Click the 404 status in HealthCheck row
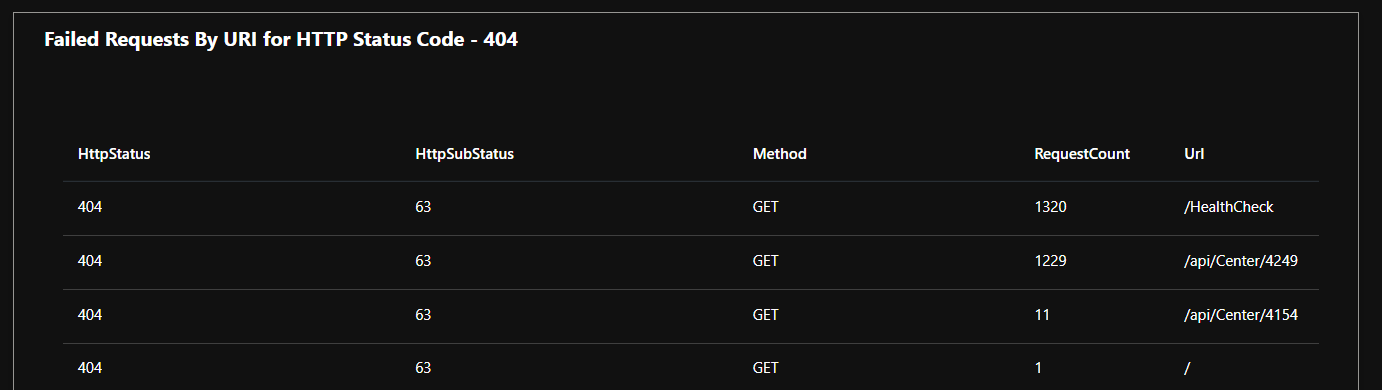Screen dimensions: 1382x390 pyautogui.click(x=90, y=207)
